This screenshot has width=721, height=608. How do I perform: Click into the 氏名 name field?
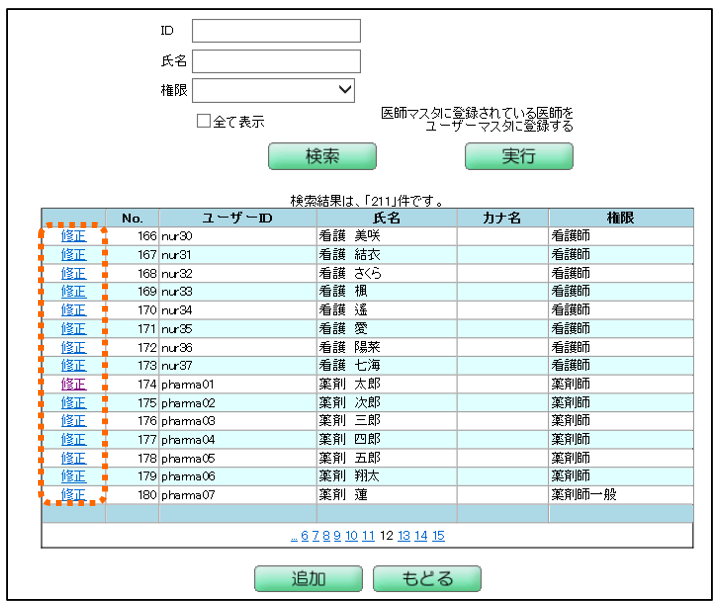pos(275,61)
